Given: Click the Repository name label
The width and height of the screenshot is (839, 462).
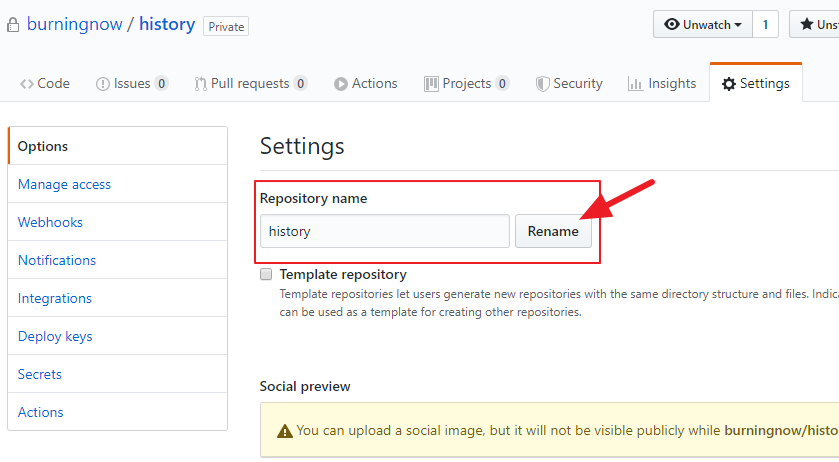Looking at the screenshot, I should pos(314,199).
